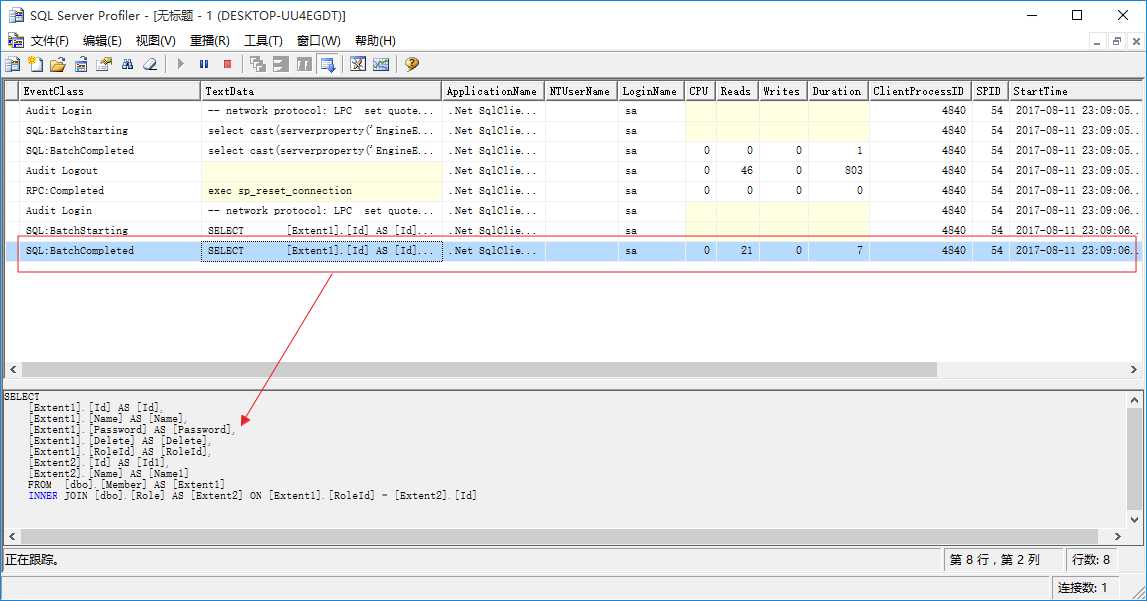
Task: Click the '连接数: 1' status bar entry
Action: pos(1083,587)
